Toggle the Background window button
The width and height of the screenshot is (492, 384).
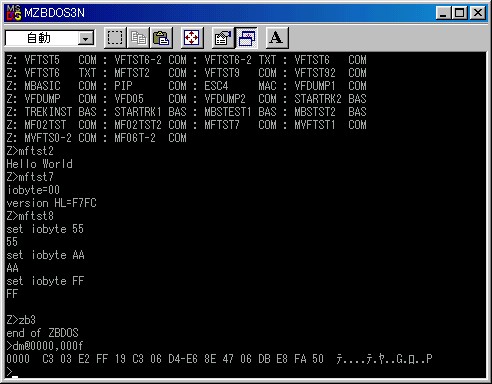(246, 38)
